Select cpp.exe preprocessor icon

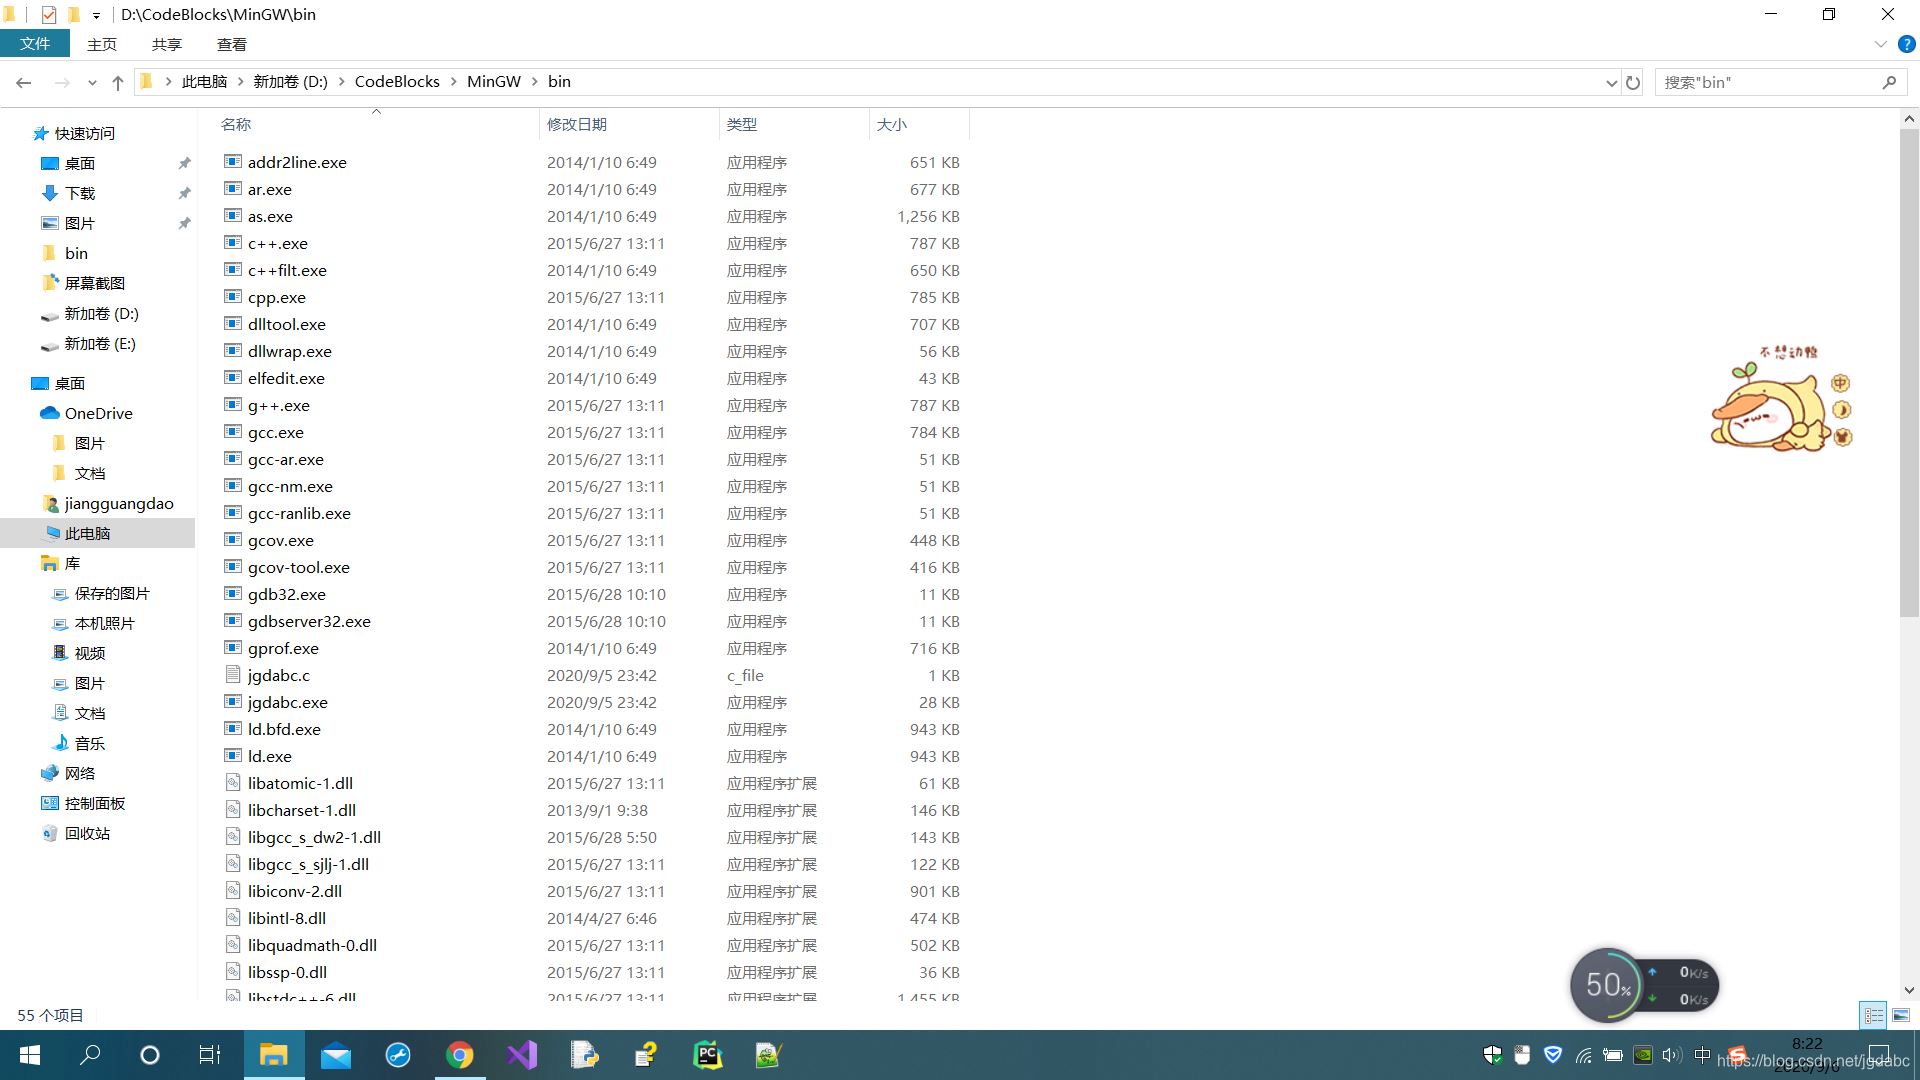(x=233, y=297)
